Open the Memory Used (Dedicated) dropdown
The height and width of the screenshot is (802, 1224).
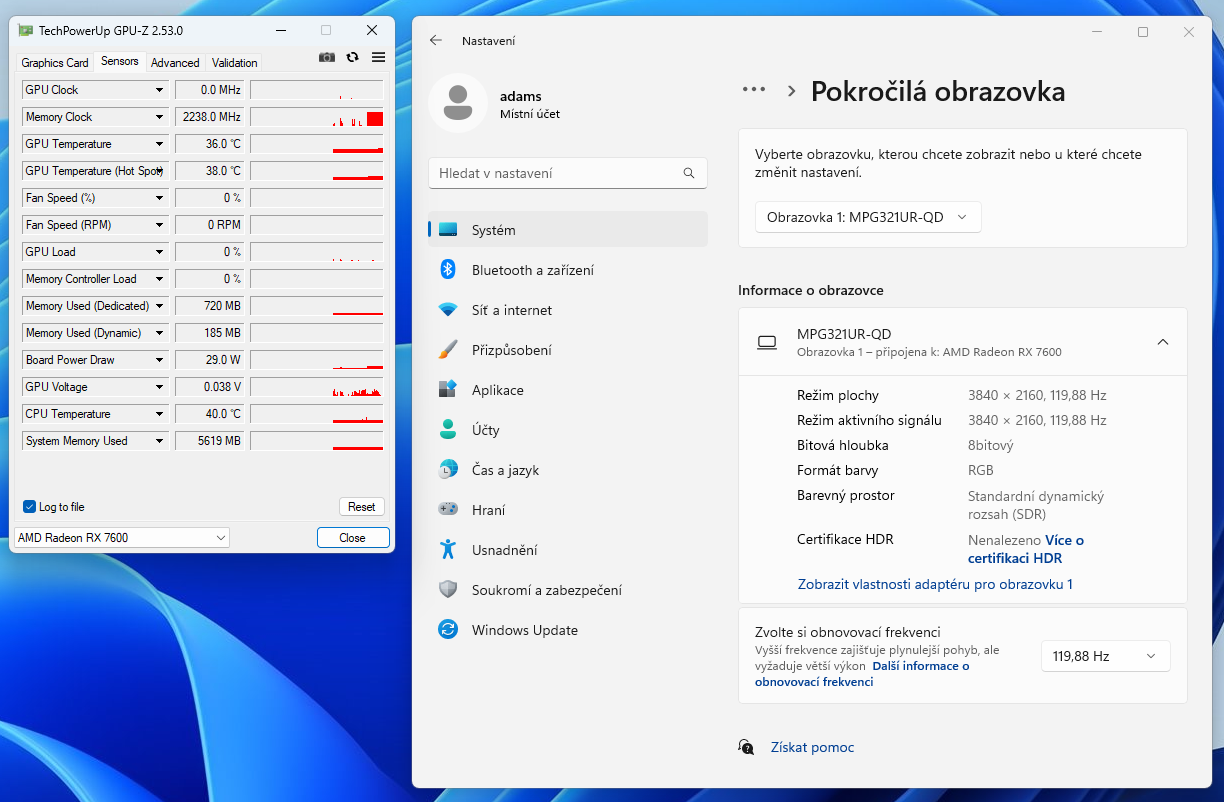[x=159, y=306]
